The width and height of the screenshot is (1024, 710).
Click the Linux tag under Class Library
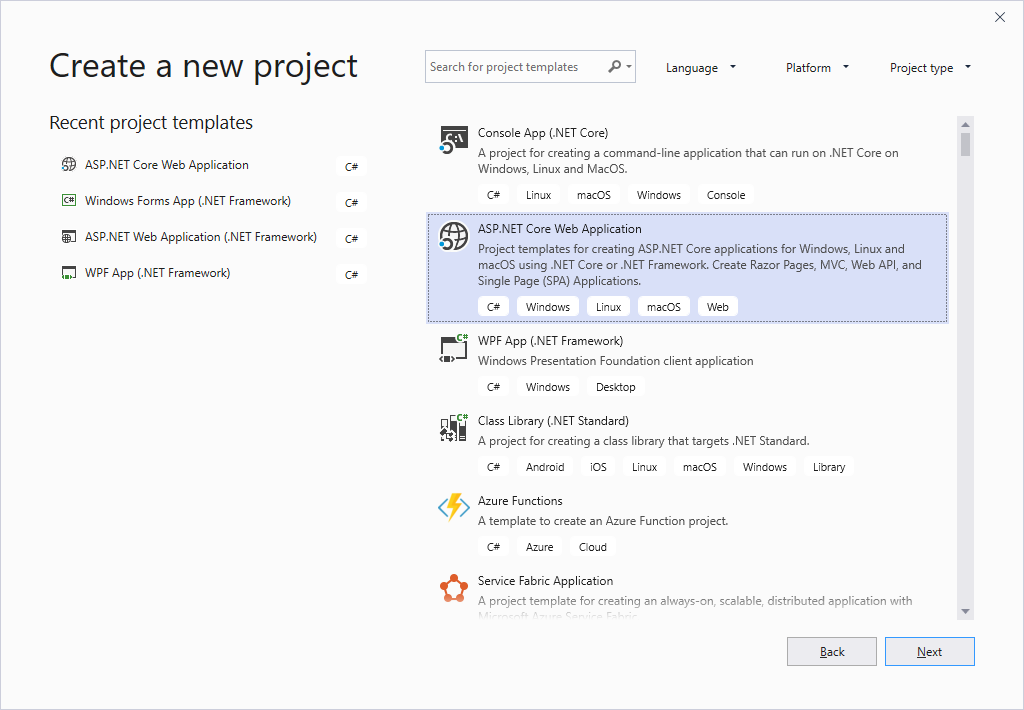644,467
